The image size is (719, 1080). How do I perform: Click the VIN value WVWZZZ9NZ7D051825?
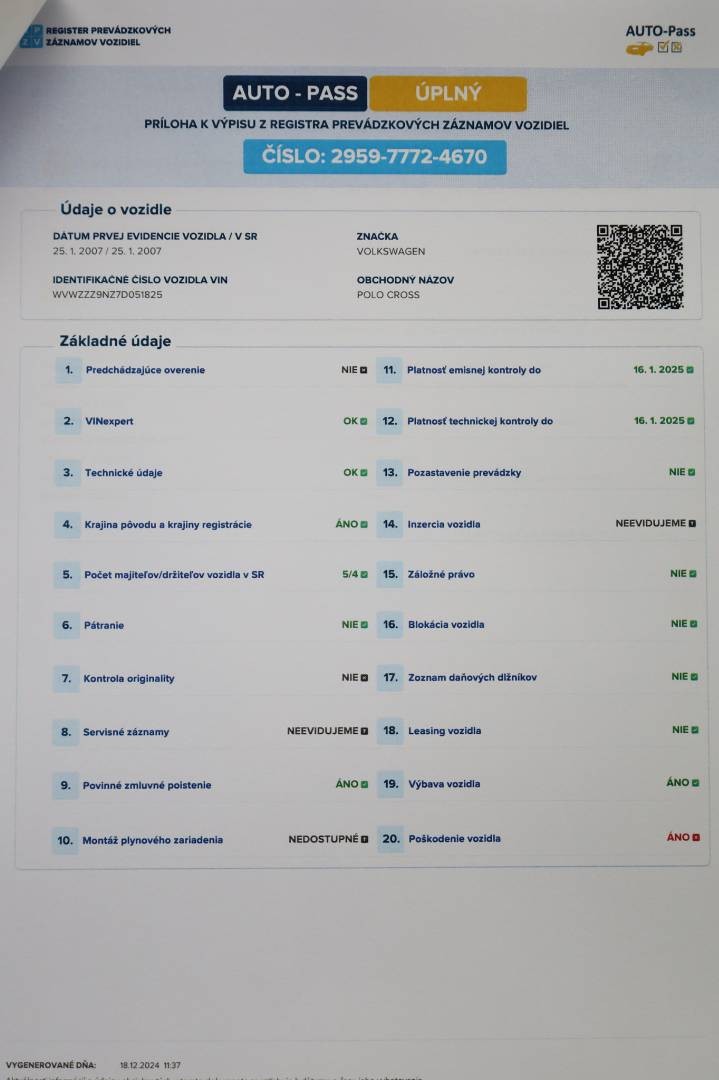pos(107,295)
